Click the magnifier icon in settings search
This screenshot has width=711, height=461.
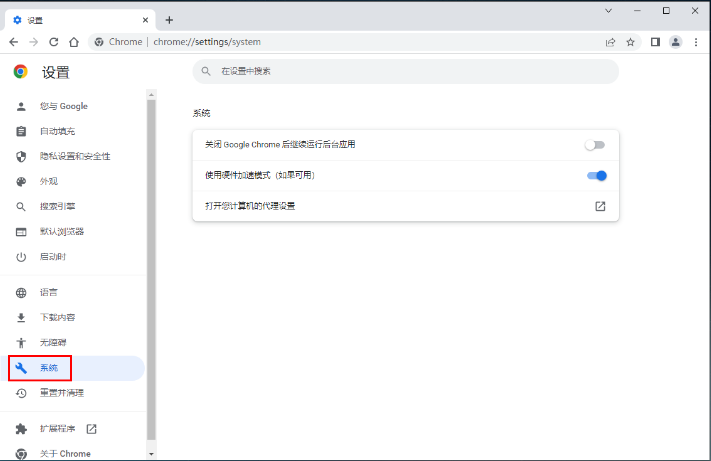pos(206,71)
